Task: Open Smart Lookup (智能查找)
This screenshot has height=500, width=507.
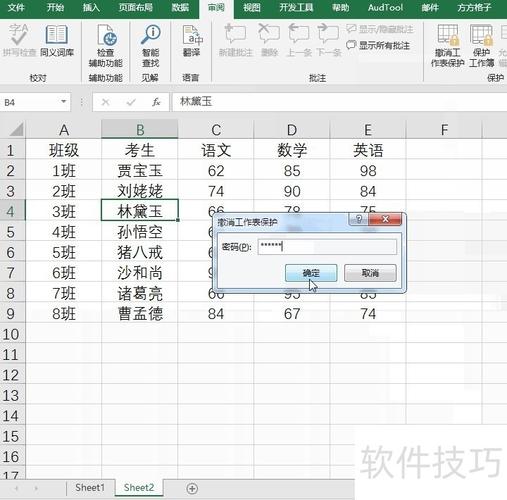Action: pyautogui.click(x=151, y=45)
